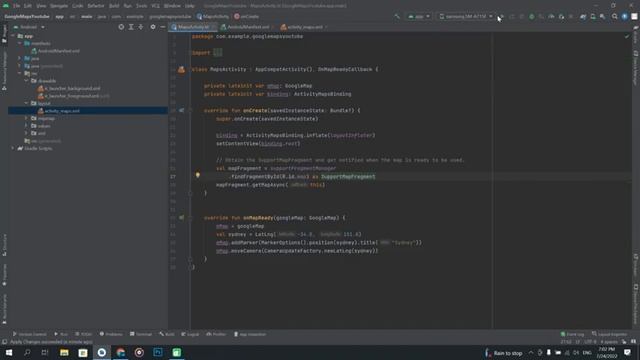Viewport: 640px width, 360px height.
Task: Open Windows Start menu
Action: coord(9,352)
